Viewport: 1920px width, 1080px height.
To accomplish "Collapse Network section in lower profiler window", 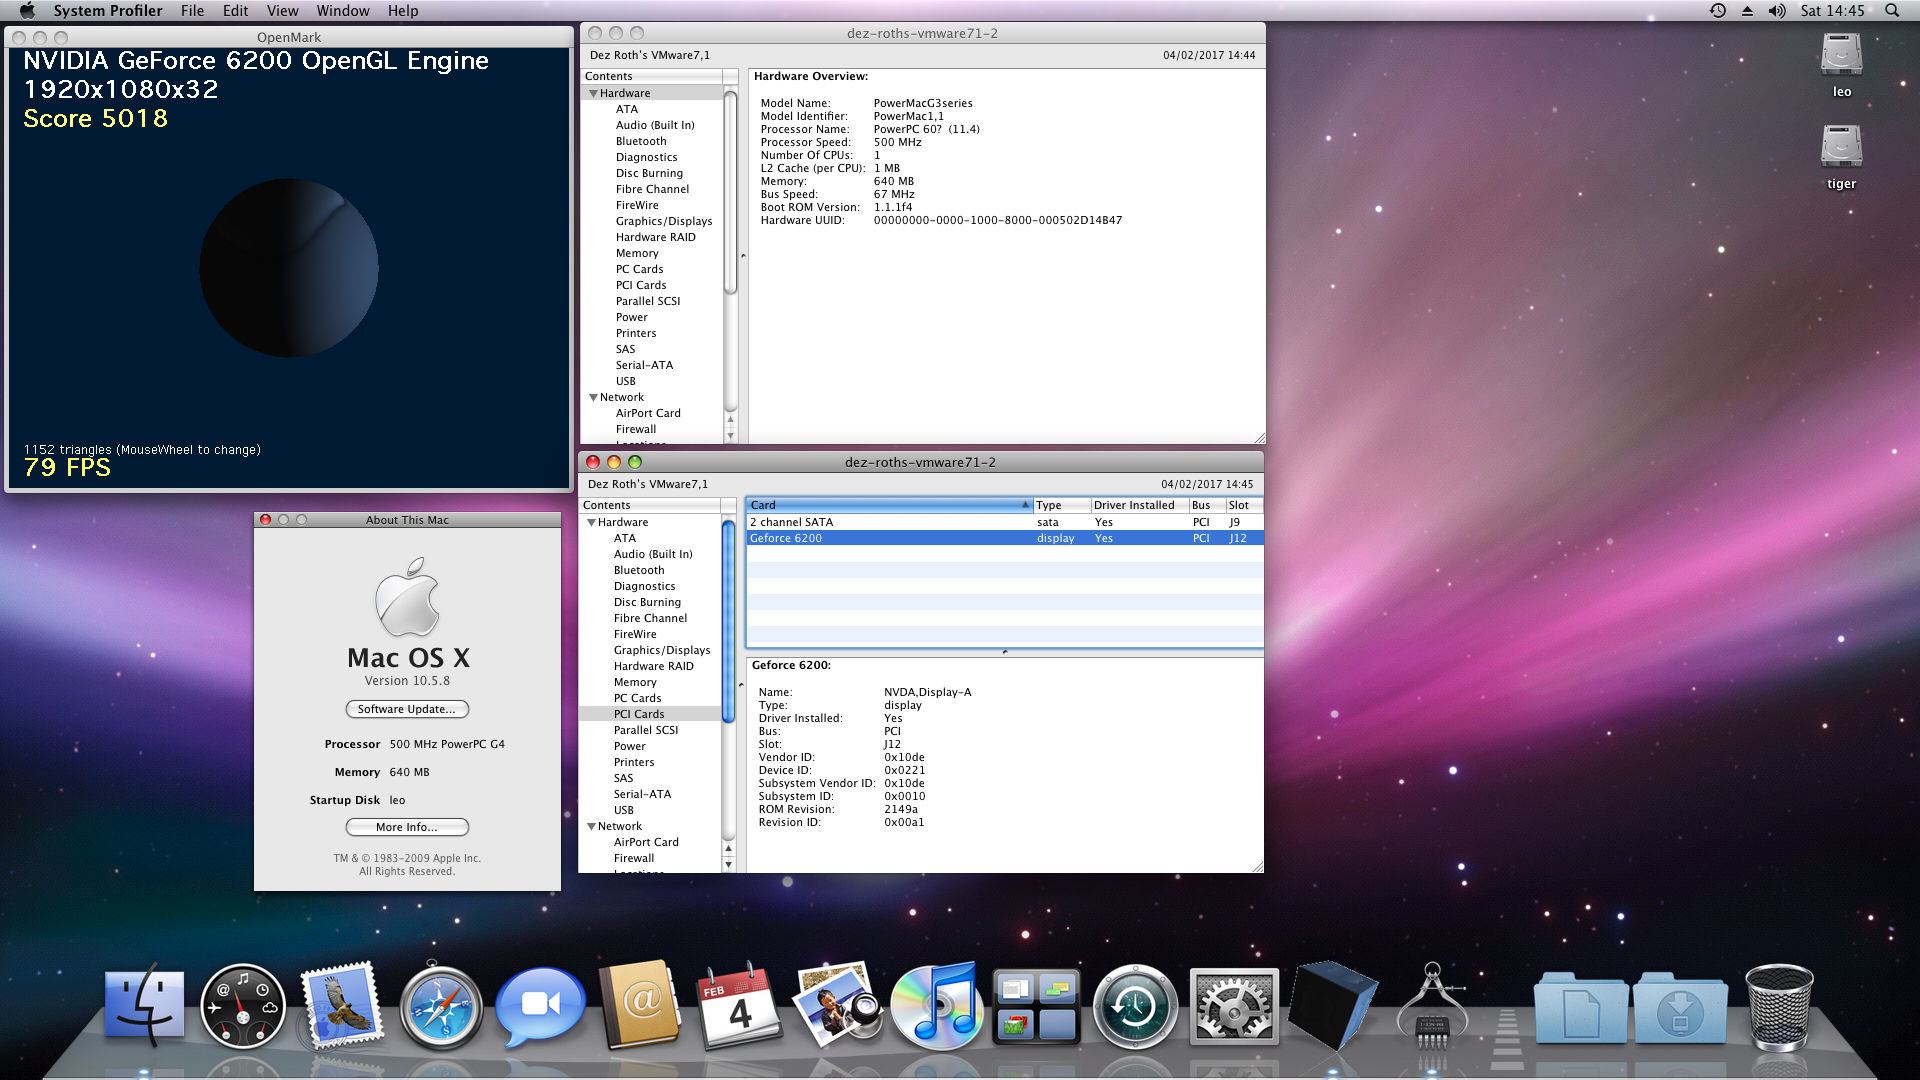I will 591,826.
